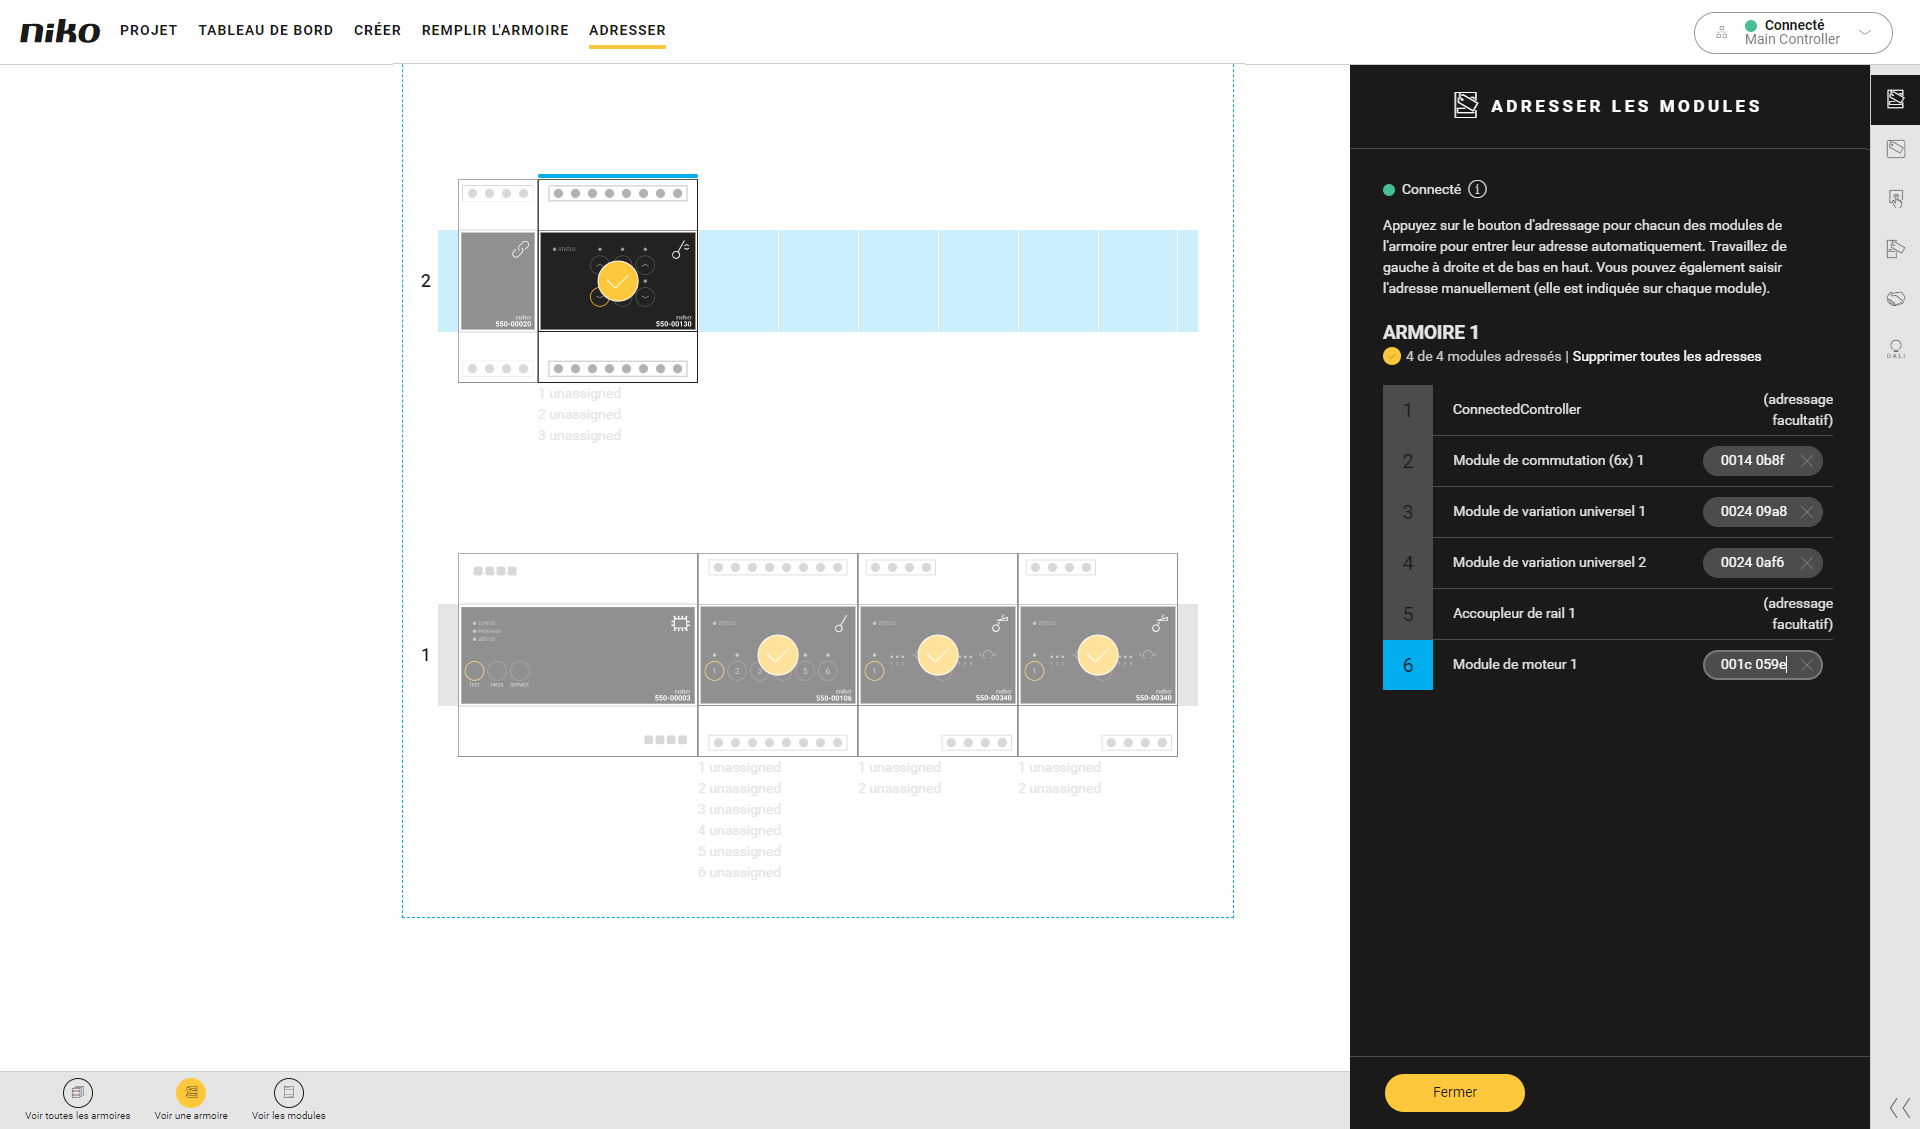Click the motor module checkmark on rail 2
The height and width of the screenshot is (1129, 1920).
tap(618, 281)
